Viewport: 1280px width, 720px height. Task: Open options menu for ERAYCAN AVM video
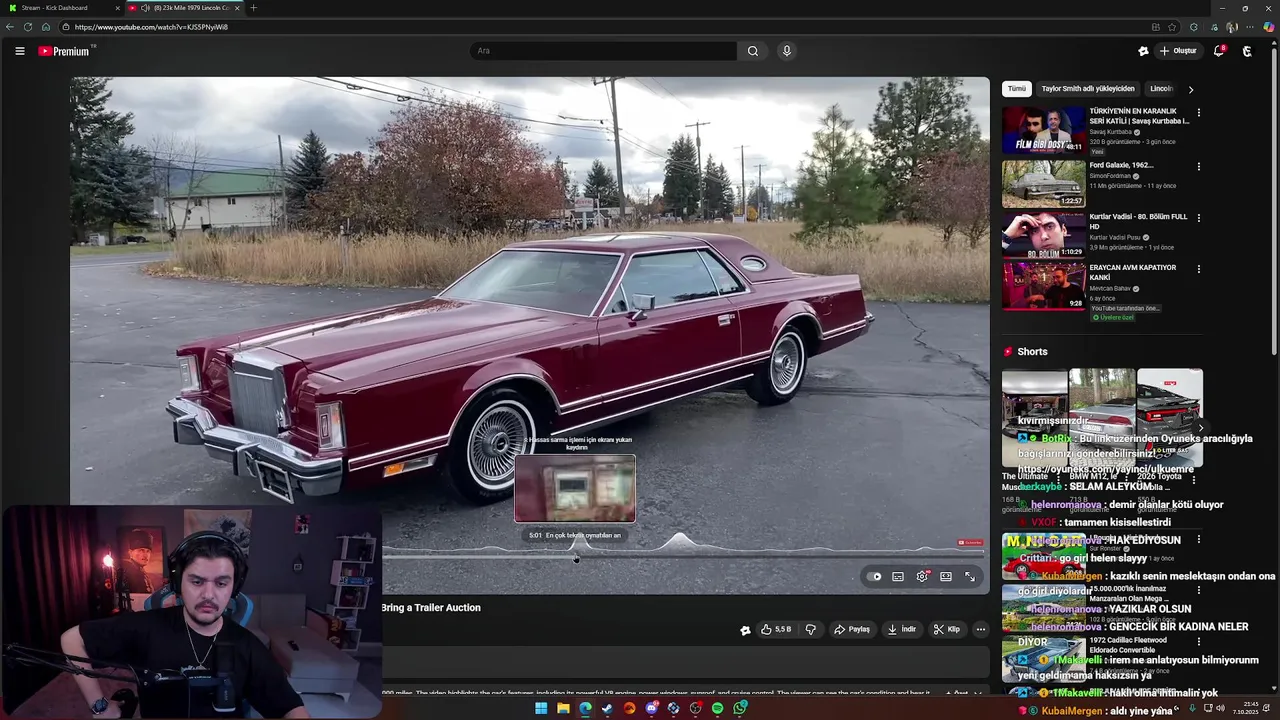1198,268
